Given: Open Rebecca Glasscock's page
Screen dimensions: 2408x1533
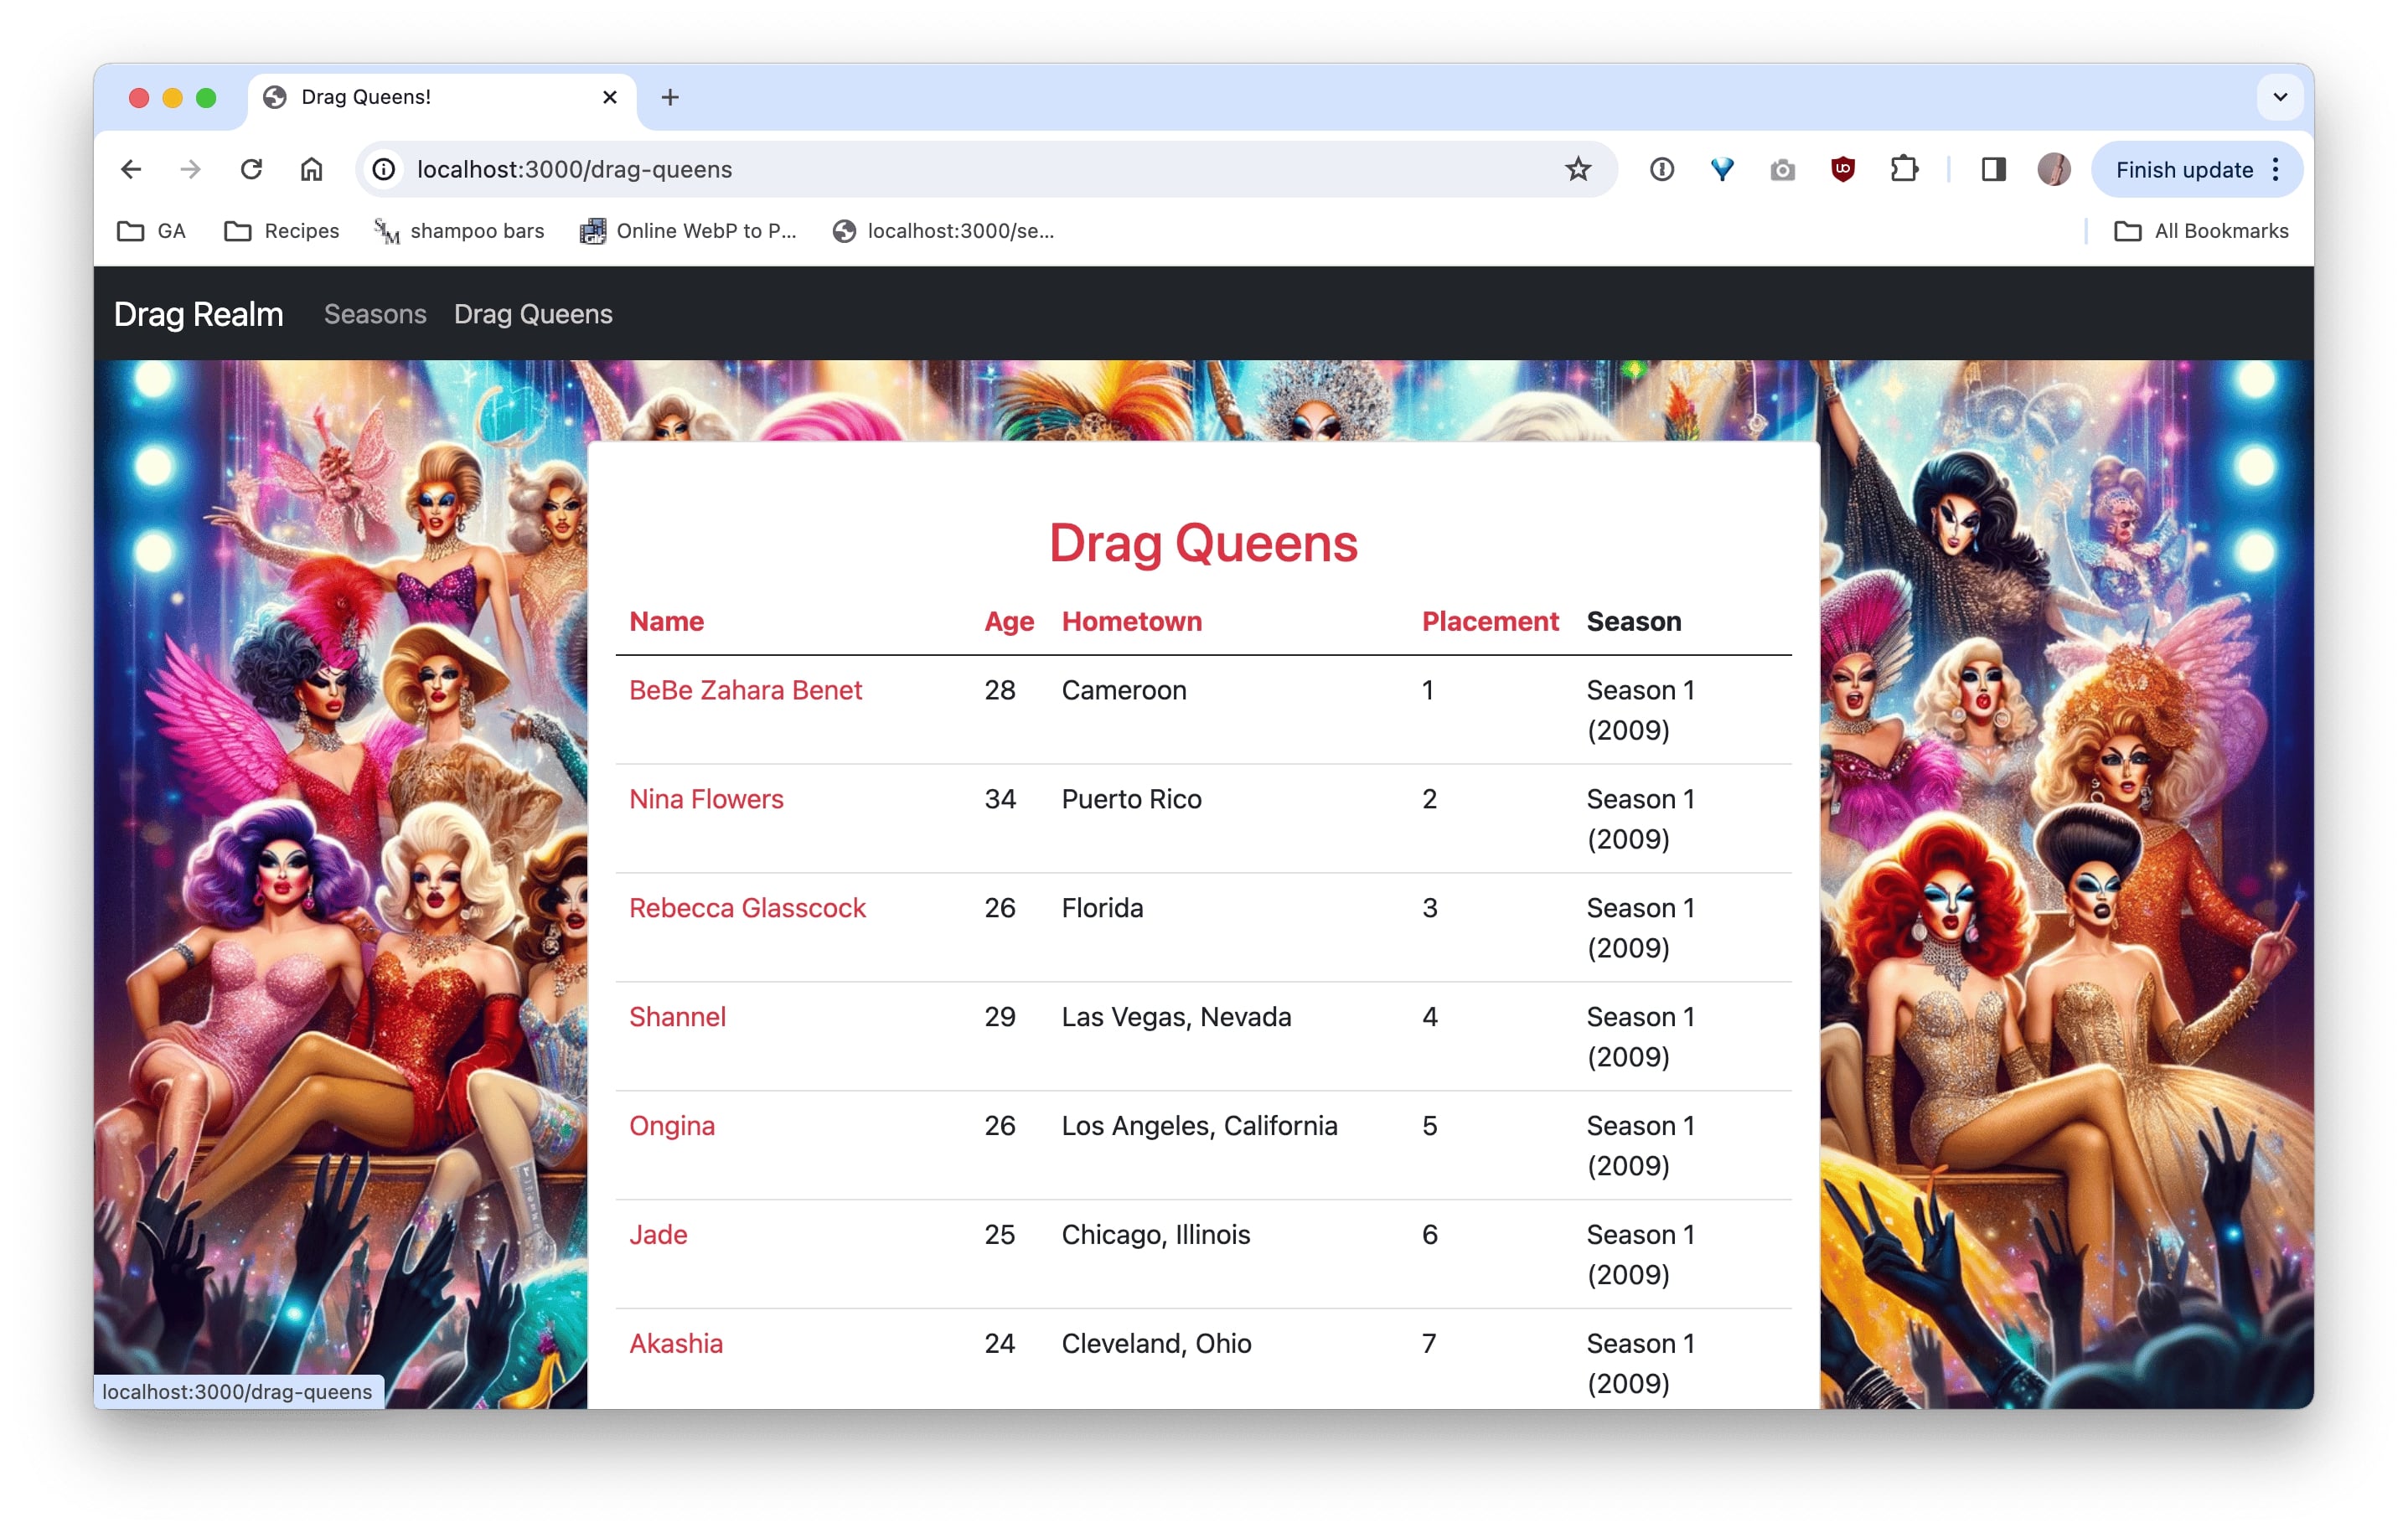Looking at the screenshot, I should [x=747, y=908].
